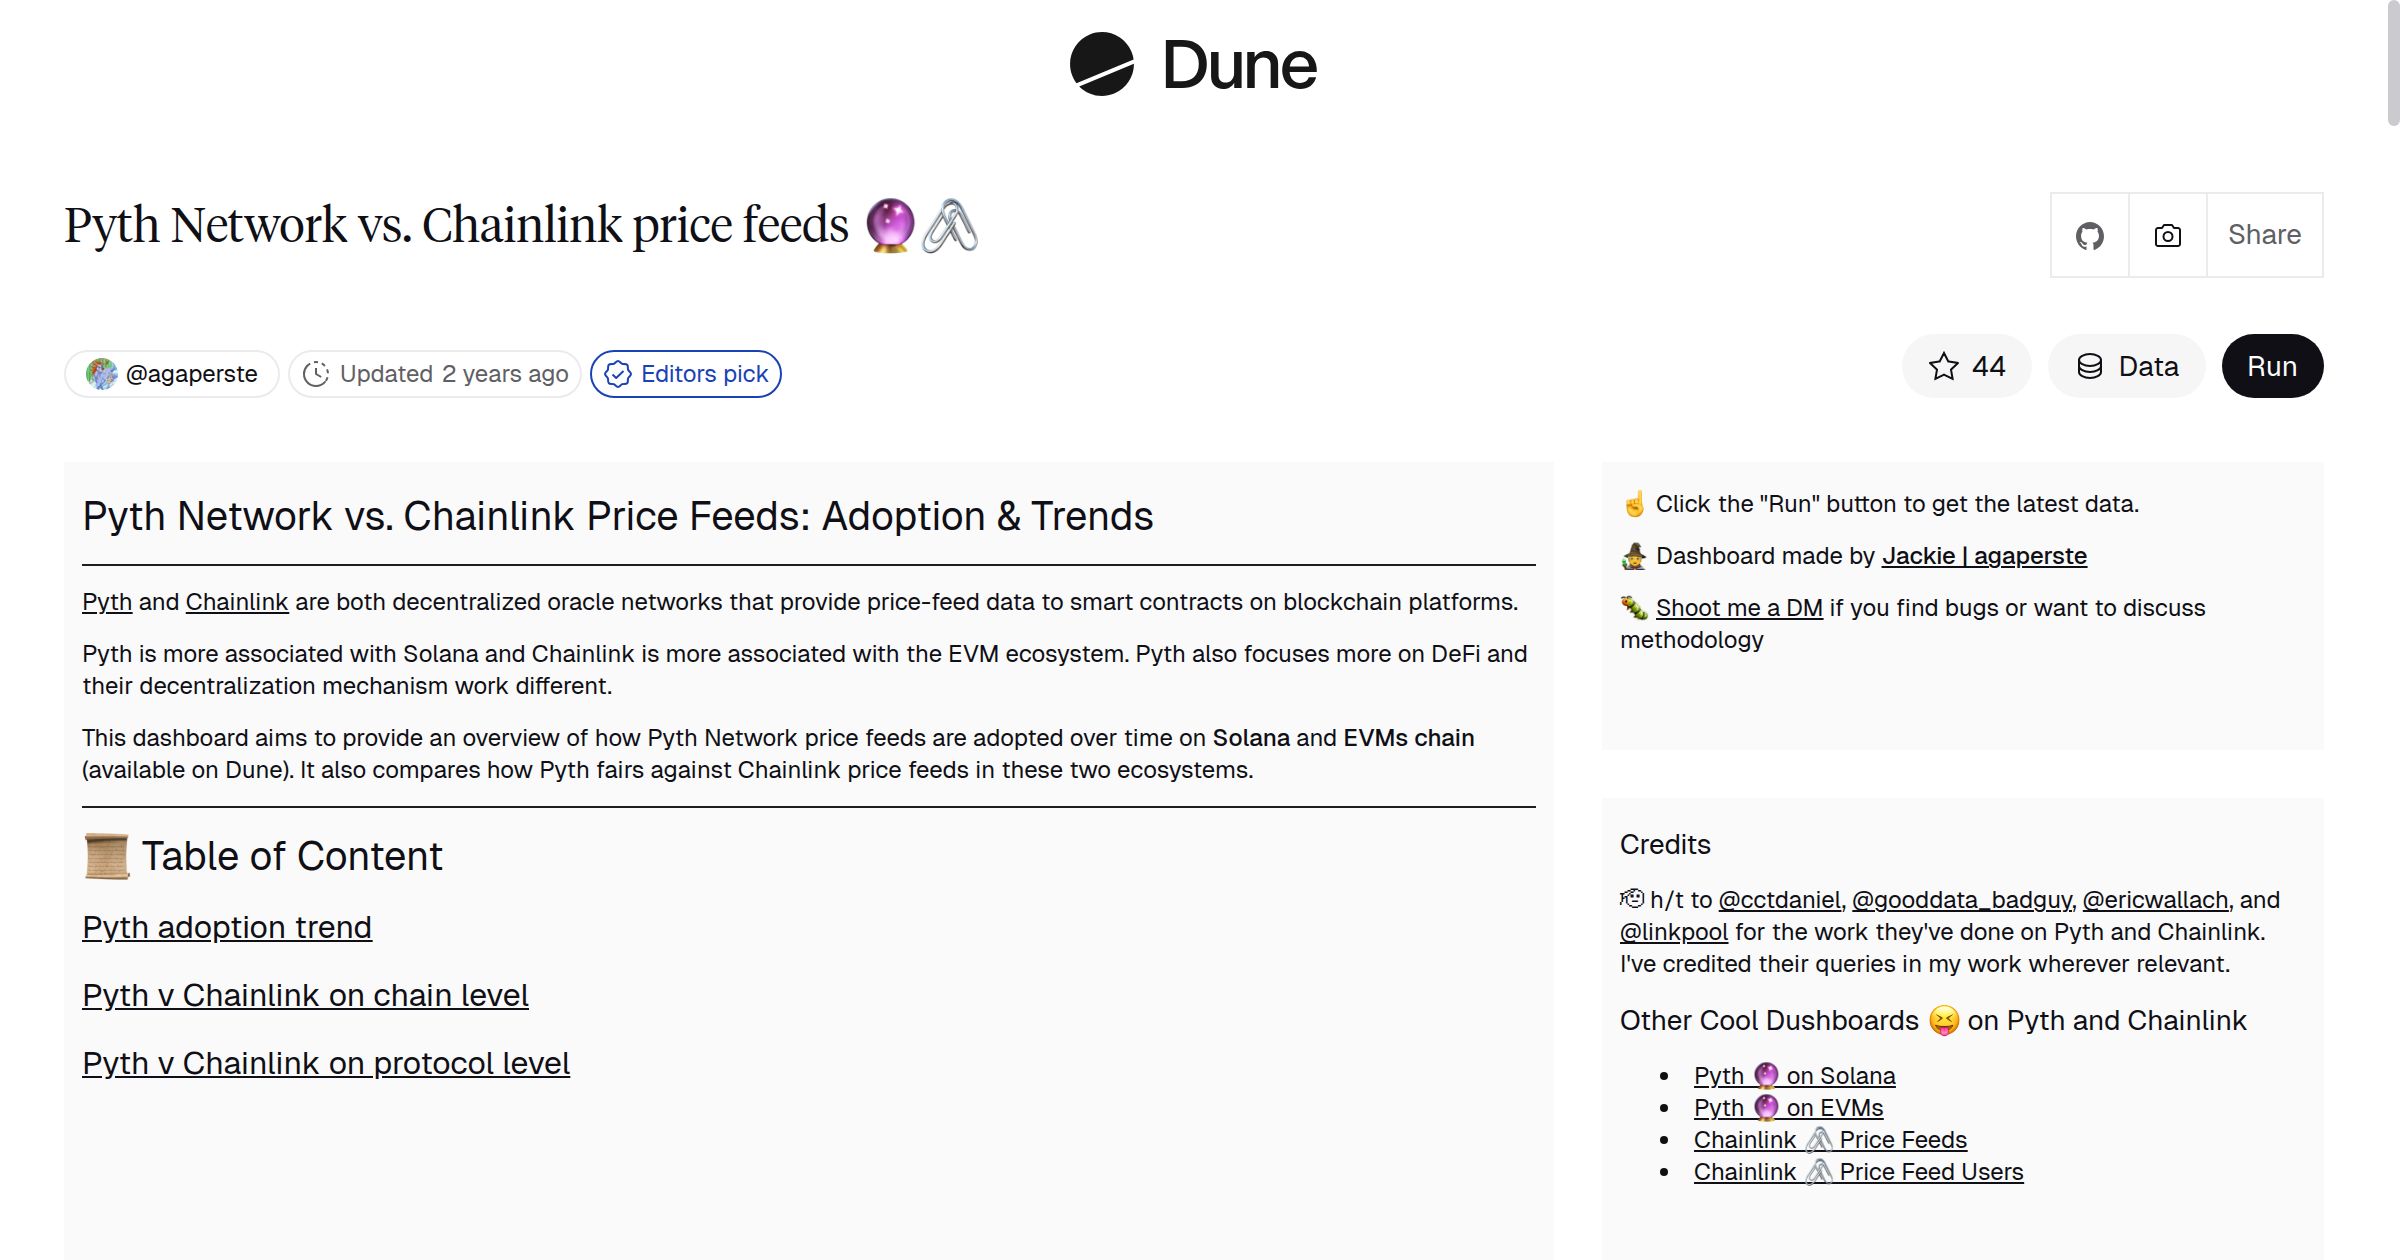Click the Editors pick badge icon
This screenshot has height=1260, width=2400.
coord(618,373)
